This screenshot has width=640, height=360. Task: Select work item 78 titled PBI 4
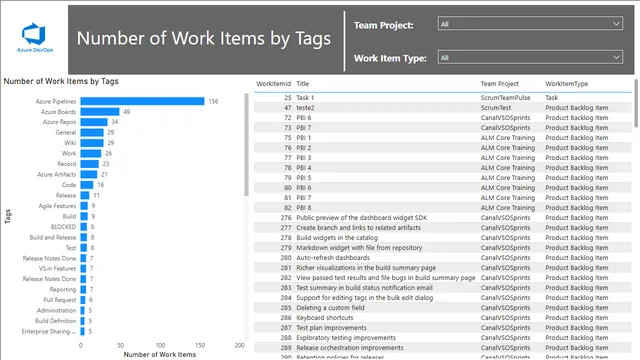click(442, 168)
